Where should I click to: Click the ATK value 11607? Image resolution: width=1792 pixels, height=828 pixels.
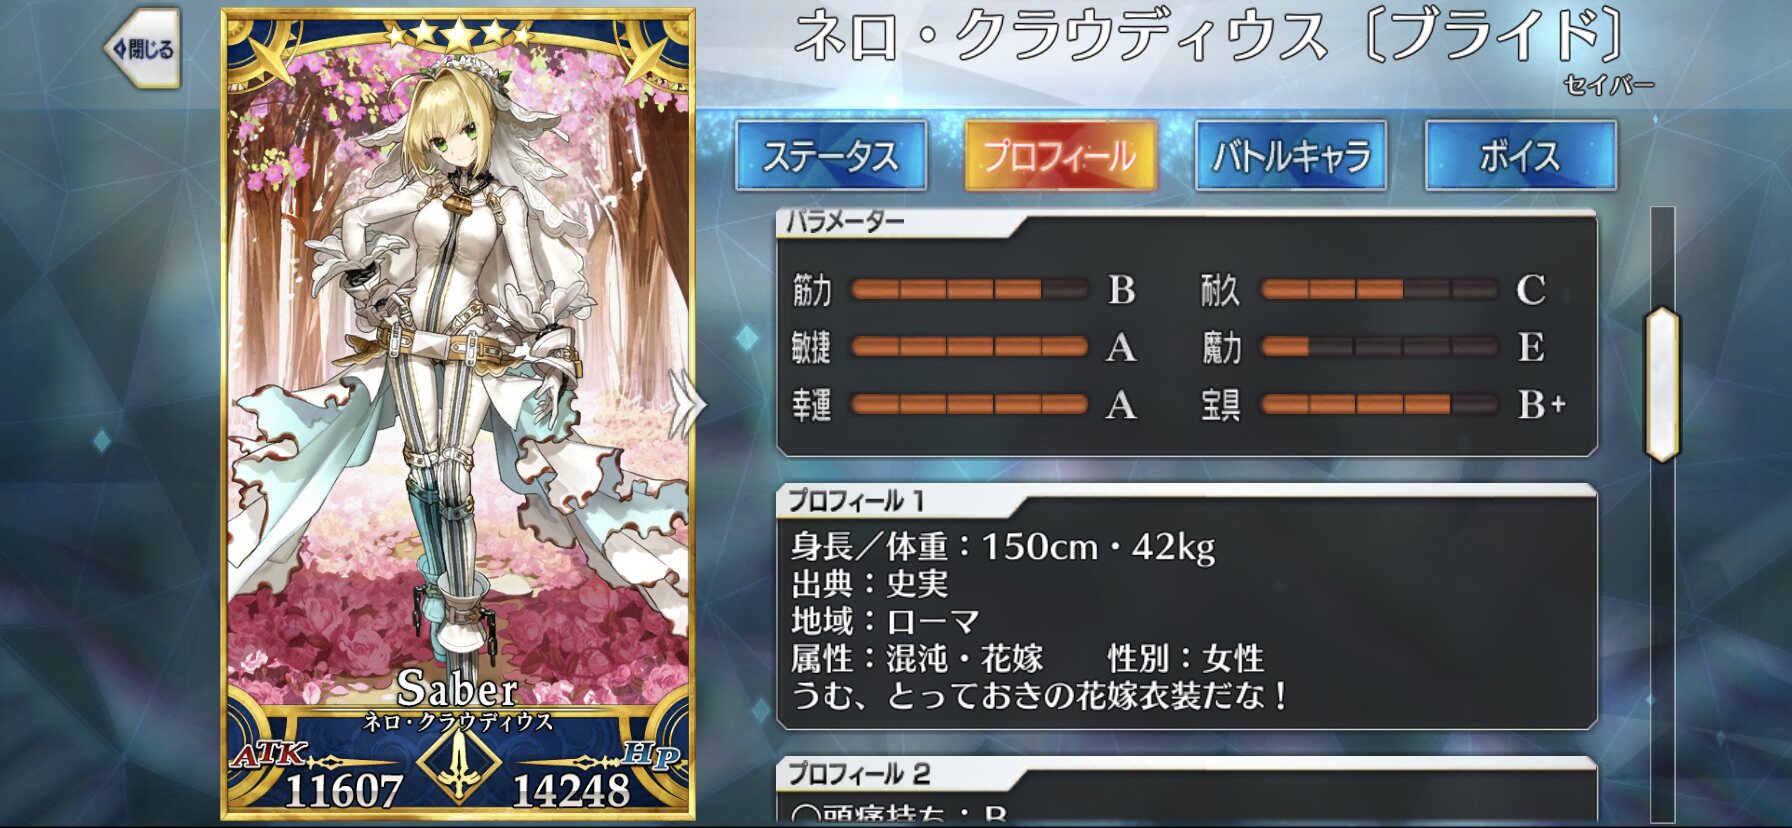[343, 790]
